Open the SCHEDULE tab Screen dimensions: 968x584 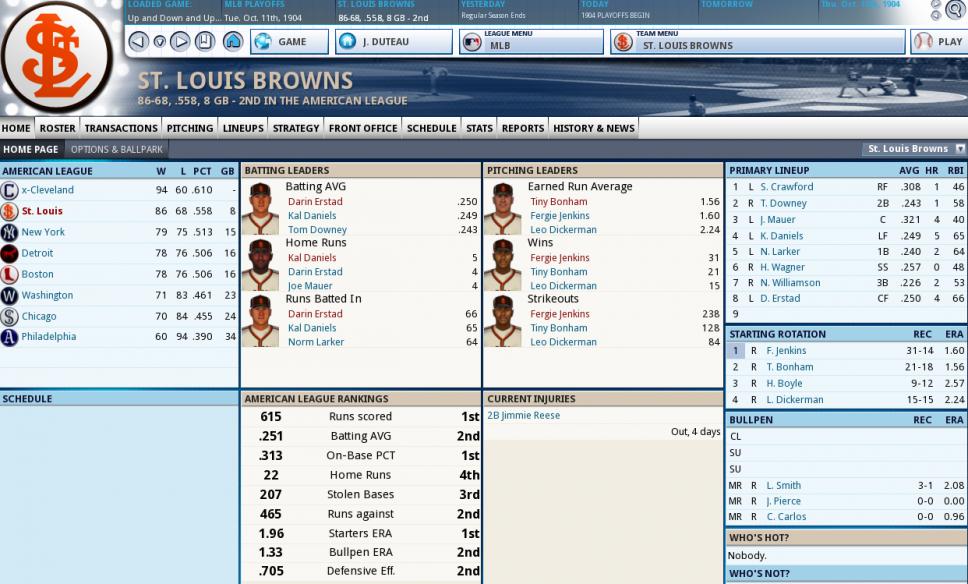[x=432, y=128]
